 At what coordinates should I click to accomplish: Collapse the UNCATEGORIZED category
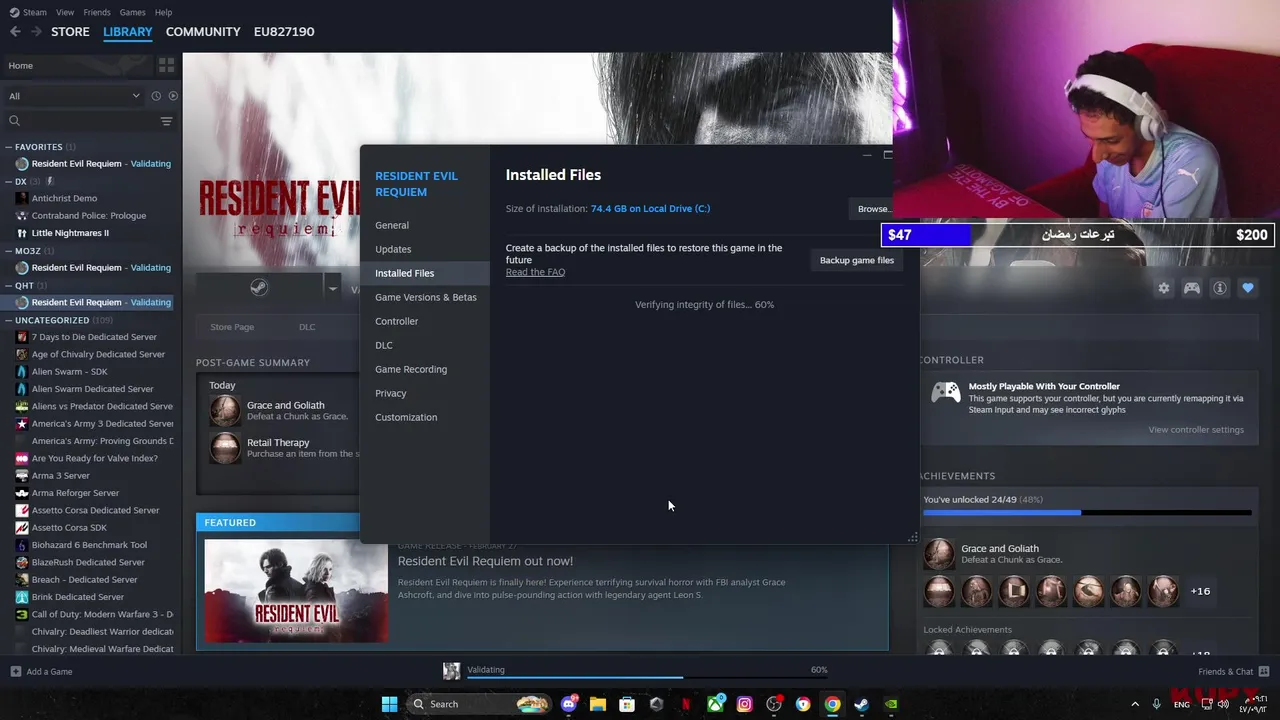coord(9,320)
